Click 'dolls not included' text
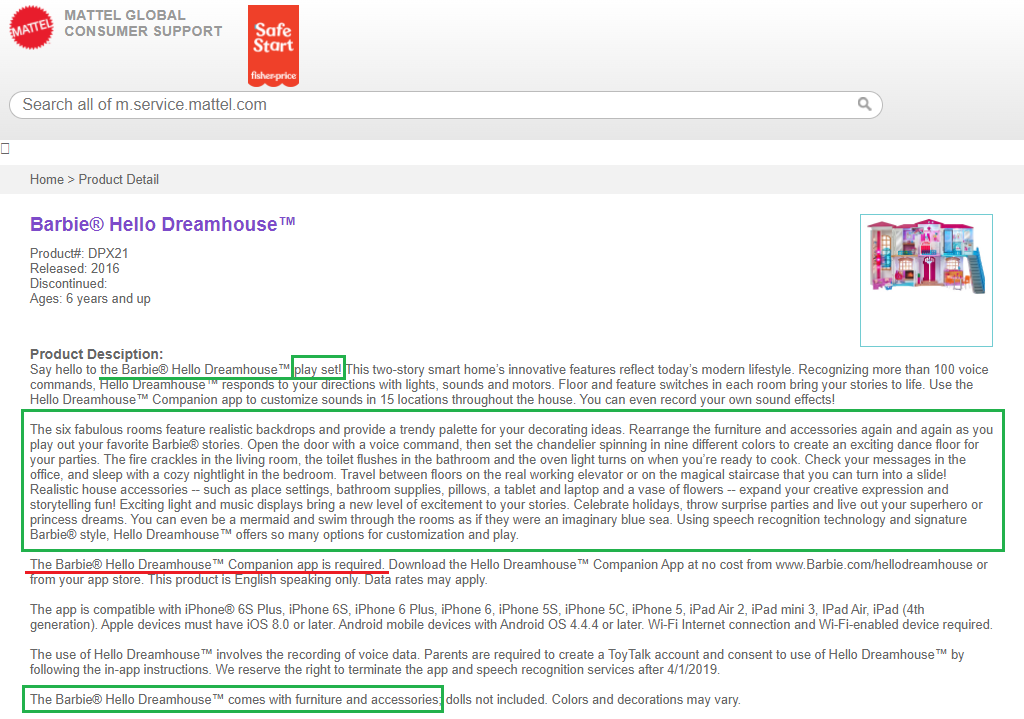This screenshot has width=1024, height=719. click(x=496, y=699)
